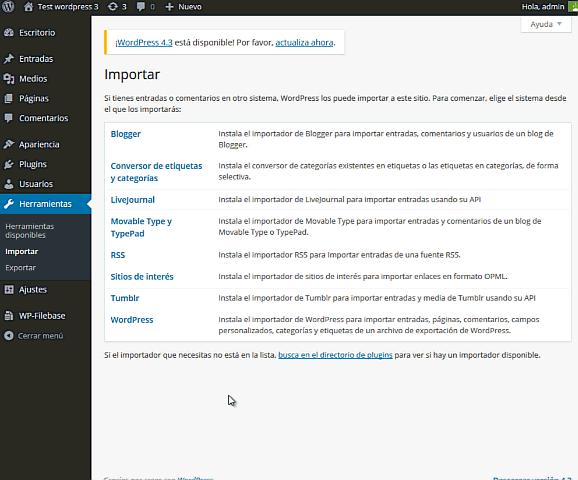Click the WP-Filebase file icon
Viewport: 578px width, 480px height.
[9, 316]
